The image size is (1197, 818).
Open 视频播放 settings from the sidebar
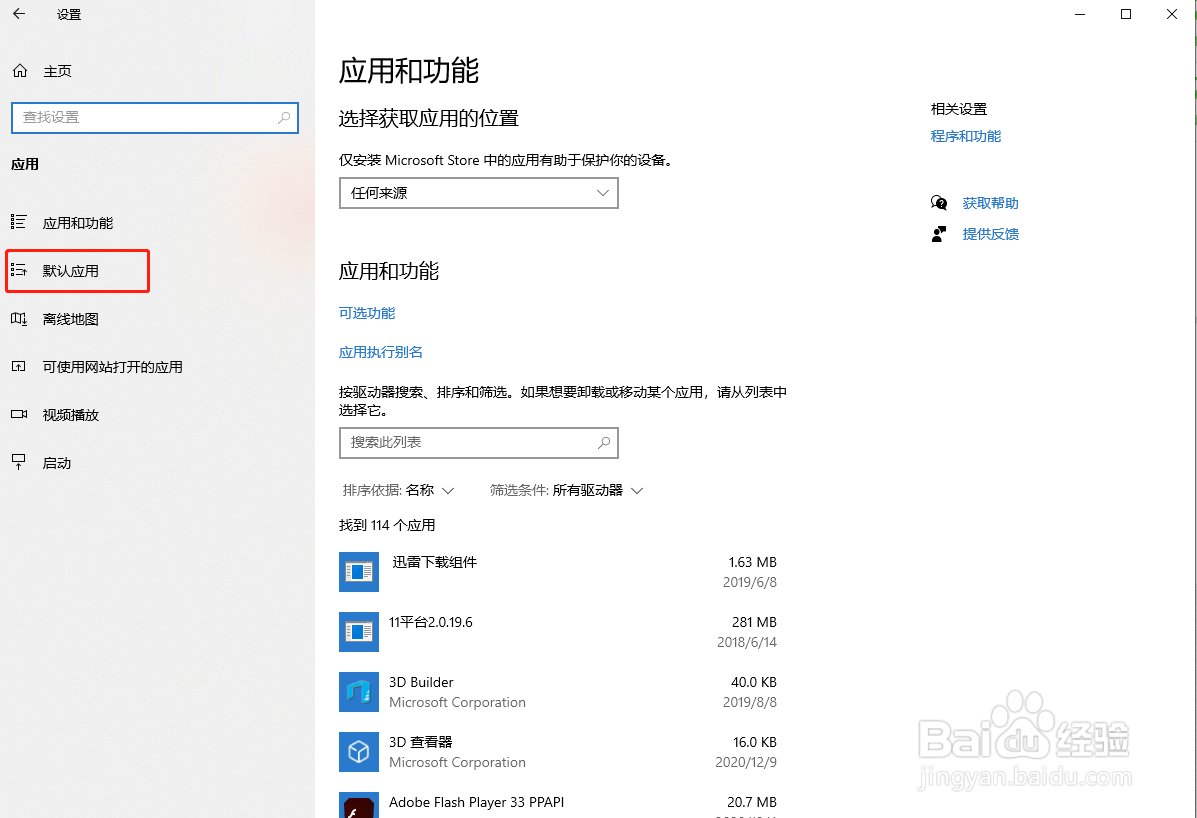click(x=20, y=414)
